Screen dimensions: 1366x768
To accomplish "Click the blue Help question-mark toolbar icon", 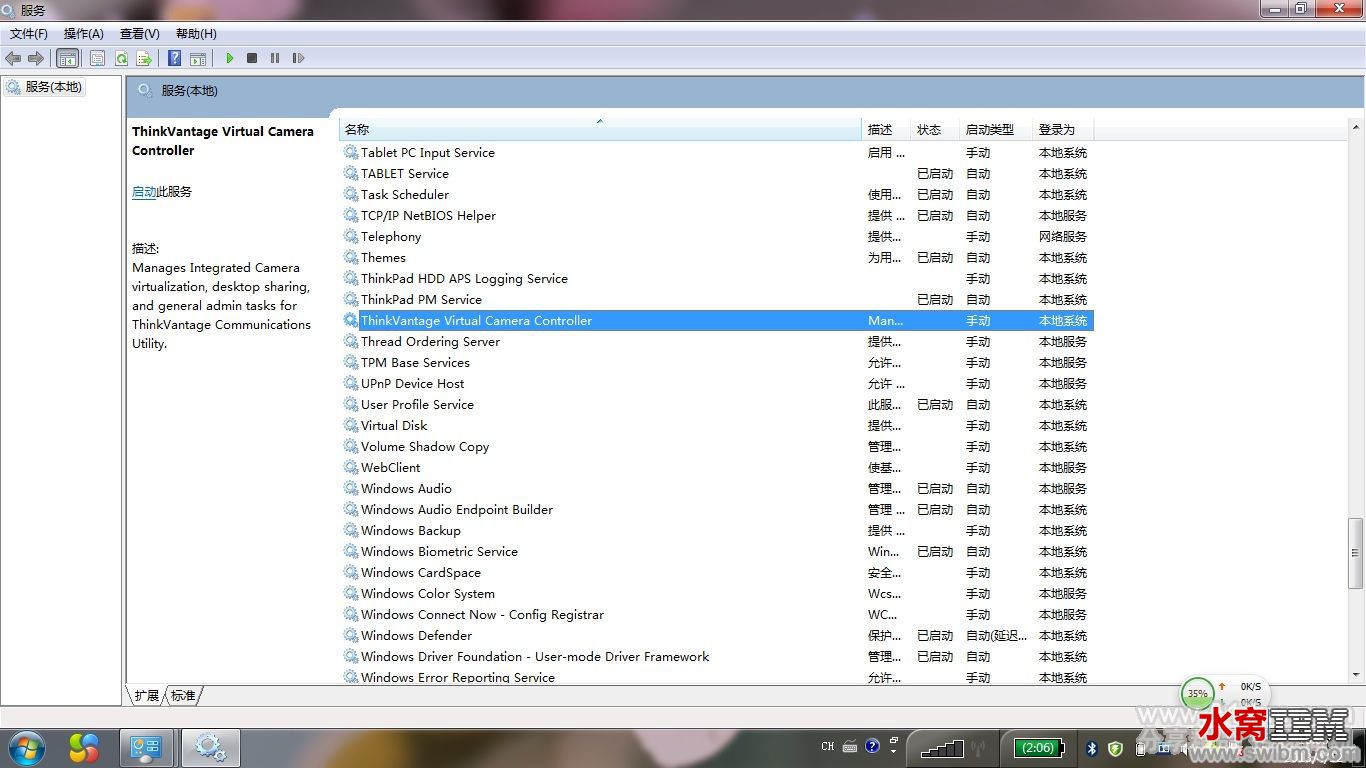I will (x=174, y=58).
